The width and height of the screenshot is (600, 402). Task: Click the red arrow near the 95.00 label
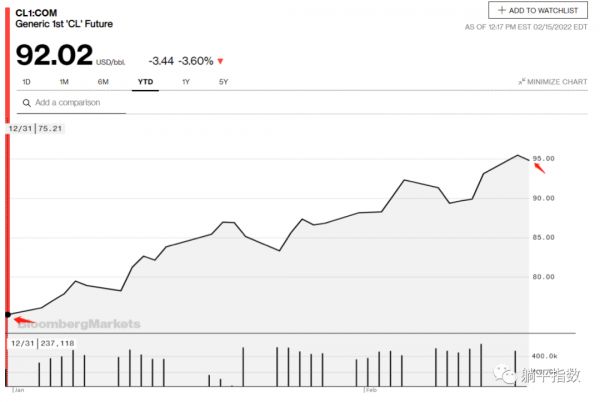click(539, 167)
